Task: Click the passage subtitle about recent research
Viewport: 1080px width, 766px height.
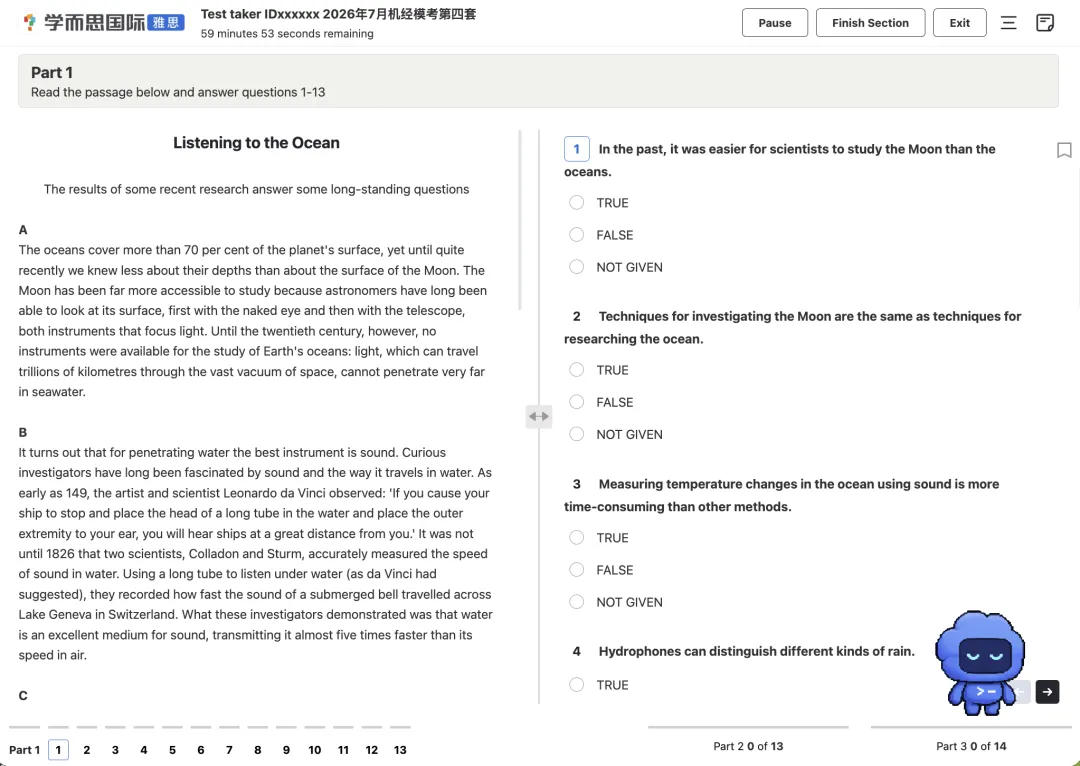Action: tap(256, 189)
